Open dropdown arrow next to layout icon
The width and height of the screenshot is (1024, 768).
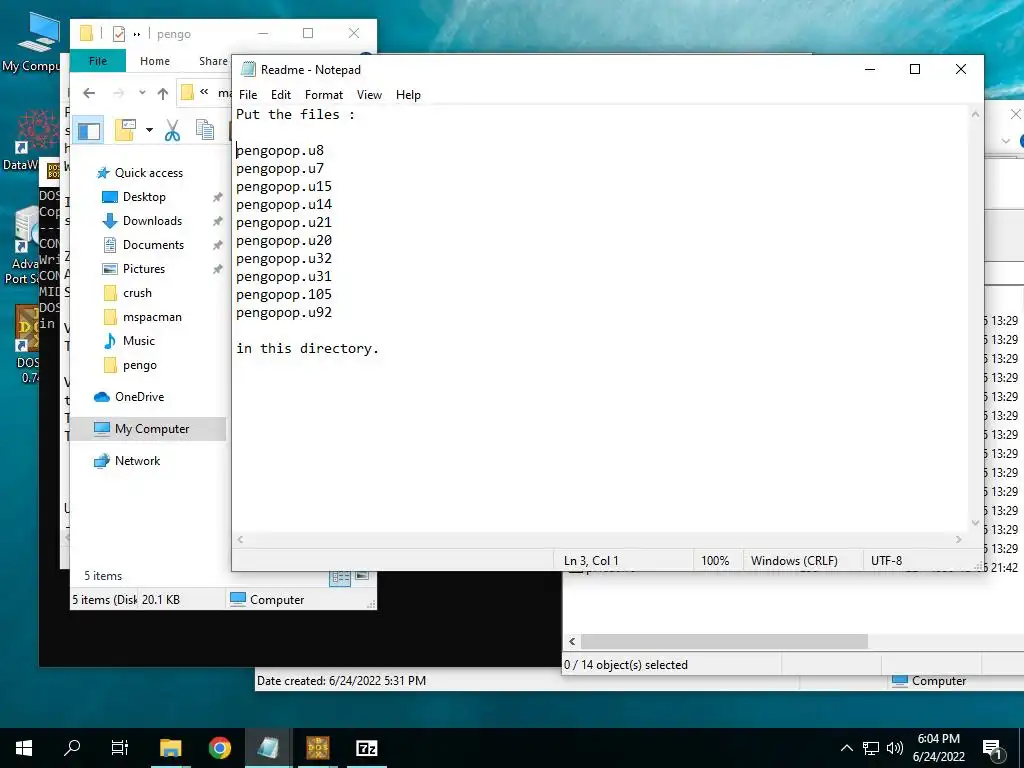click(x=150, y=130)
